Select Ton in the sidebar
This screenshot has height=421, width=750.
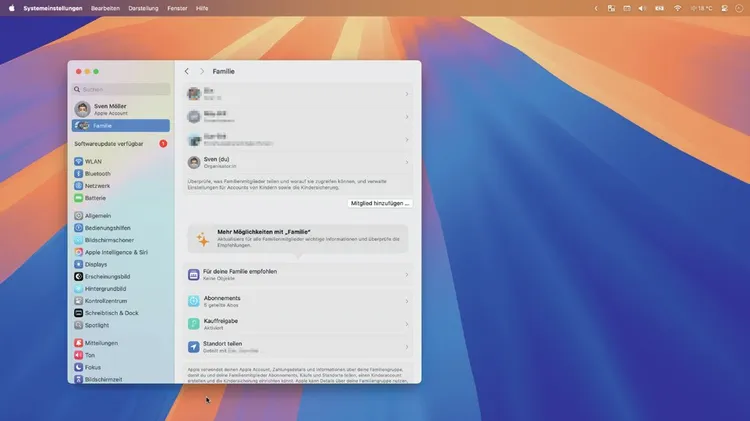pos(121,355)
